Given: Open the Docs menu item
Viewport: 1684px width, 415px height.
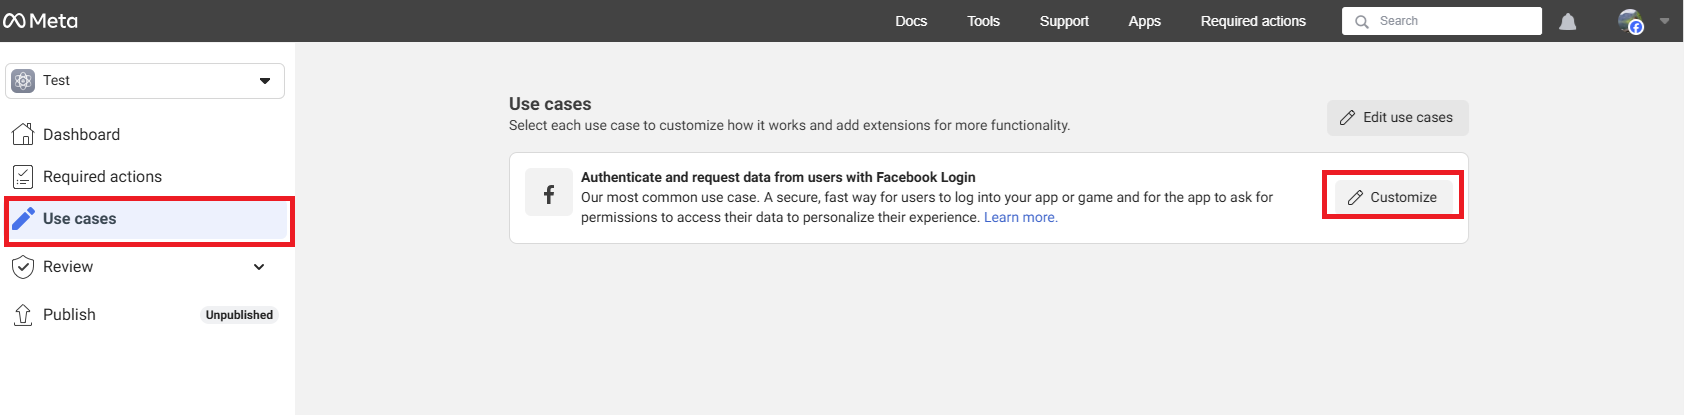Looking at the screenshot, I should (911, 21).
